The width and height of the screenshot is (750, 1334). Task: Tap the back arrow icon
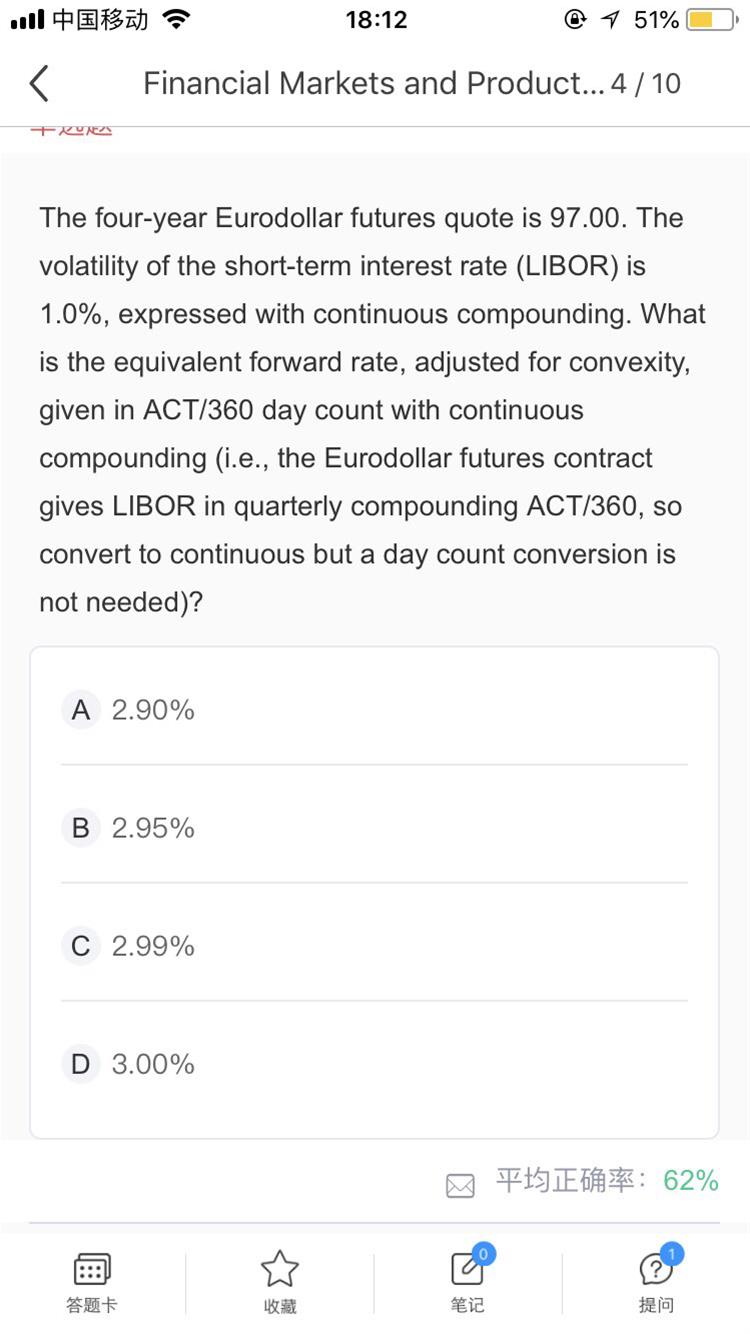[39, 83]
